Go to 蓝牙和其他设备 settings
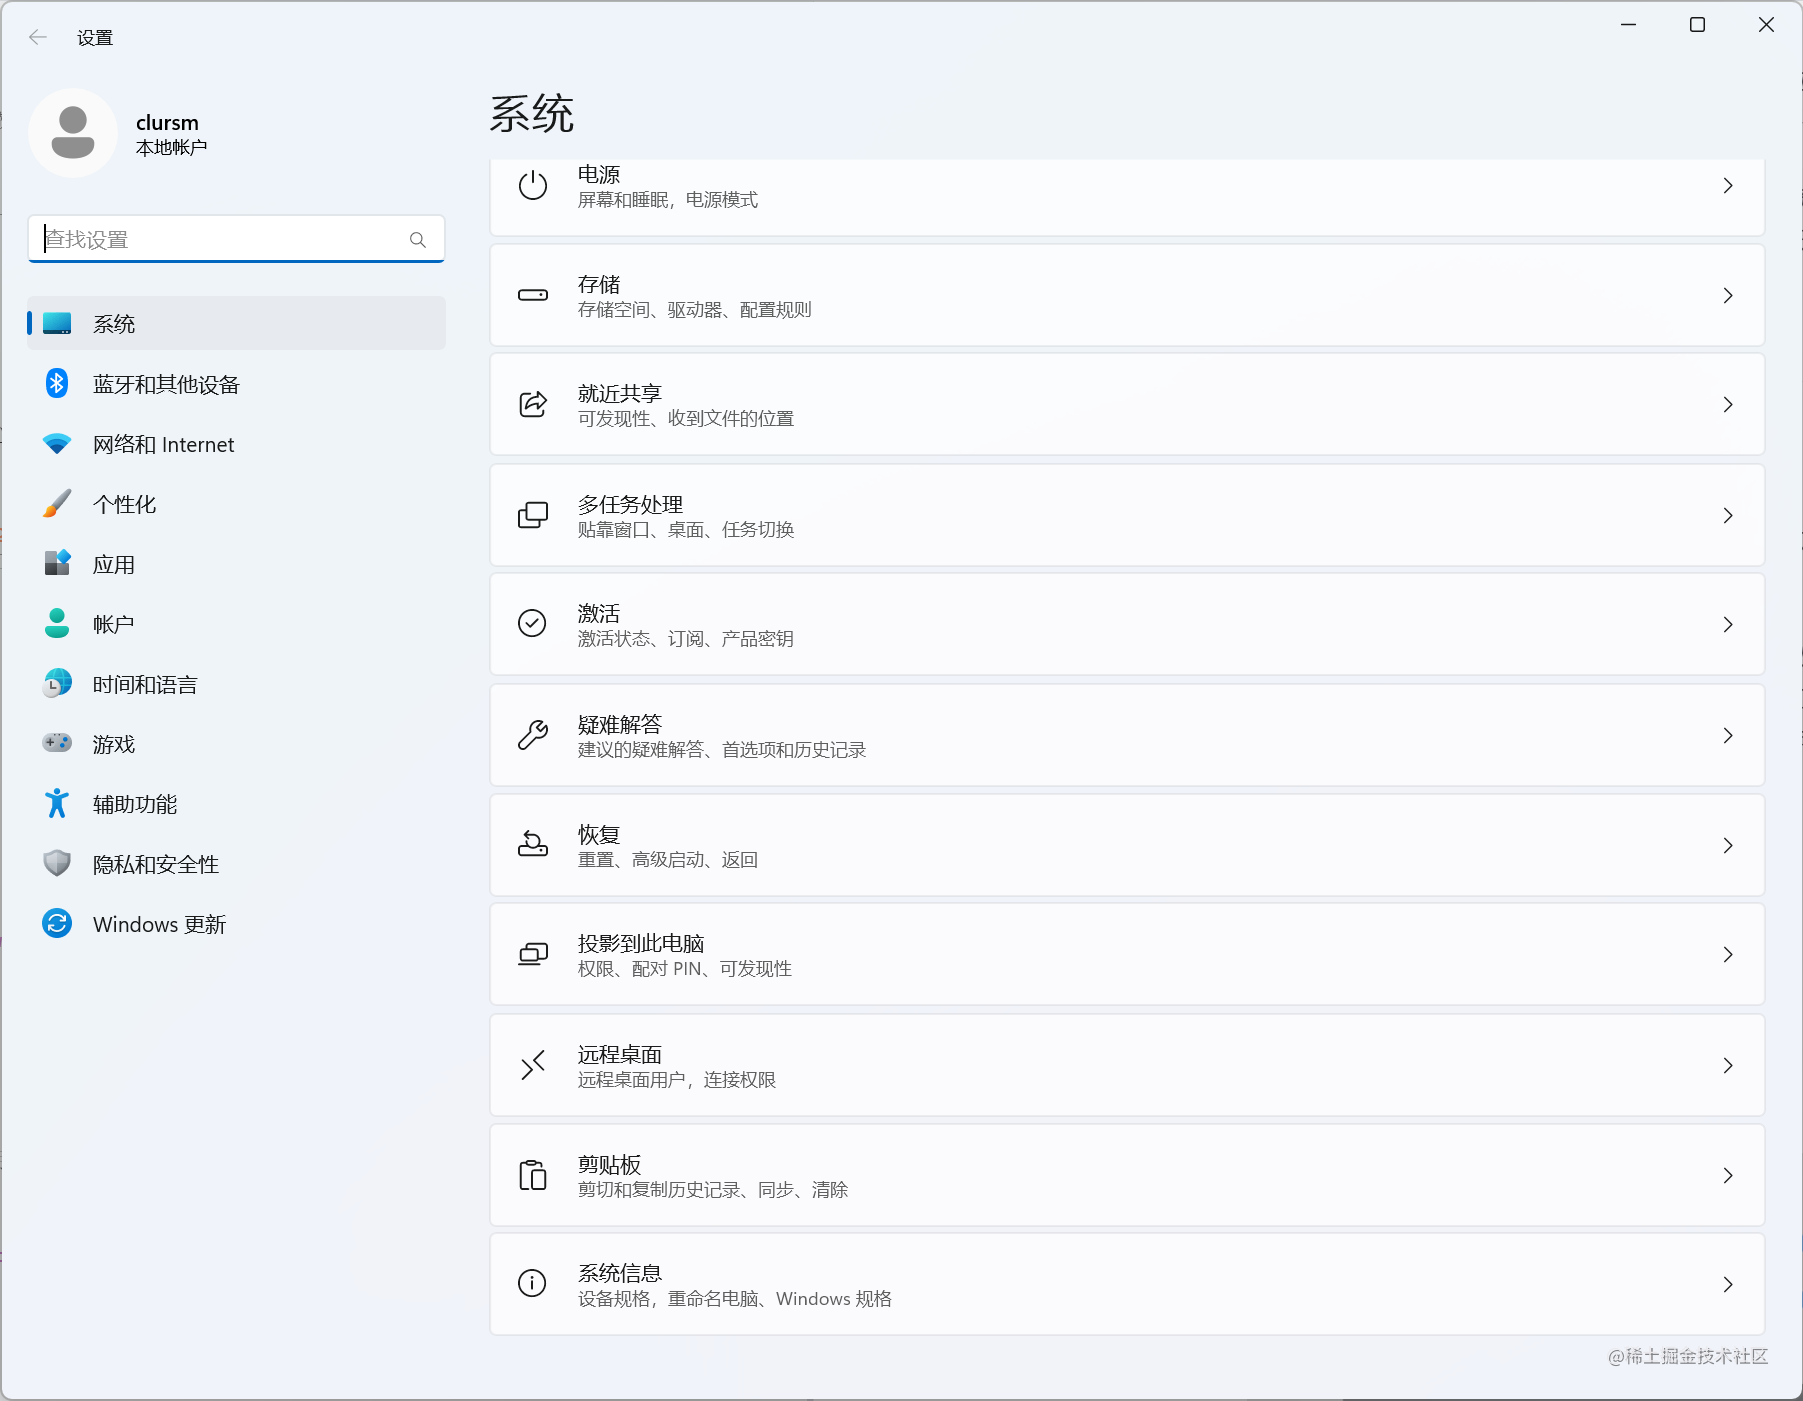Screen dimensions: 1803x1401 tap(166, 384)
